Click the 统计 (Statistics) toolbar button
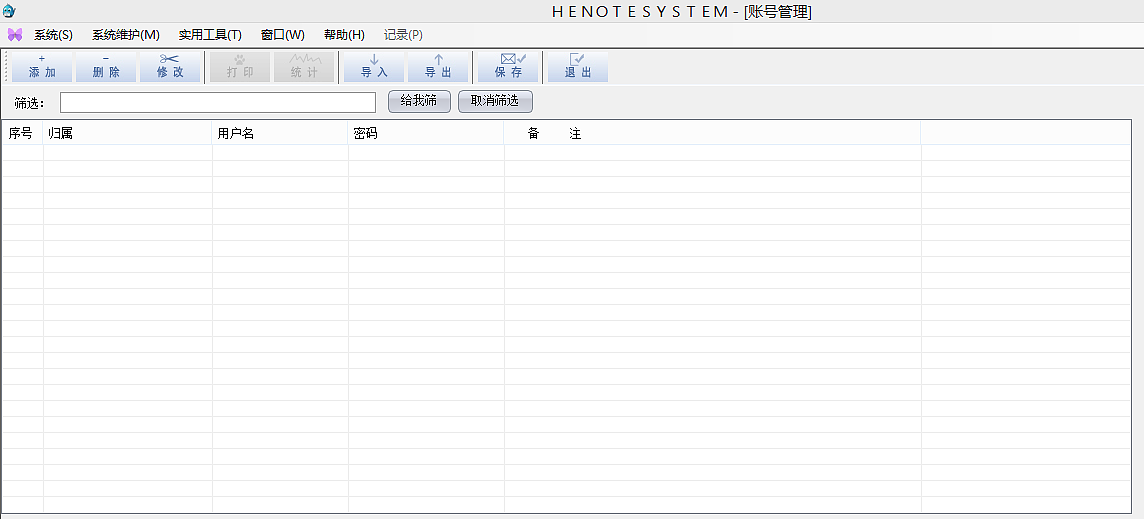The width and height of the screenshot is (1144, 519). (304, 66)
